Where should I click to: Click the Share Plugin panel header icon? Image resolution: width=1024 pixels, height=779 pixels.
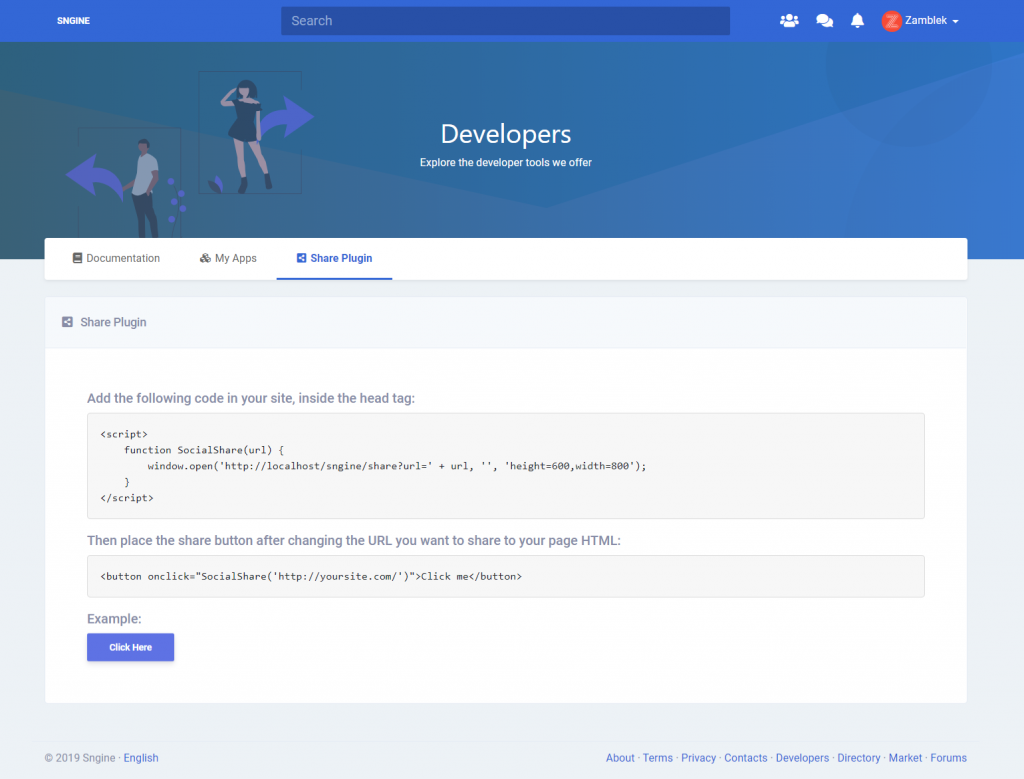(67, 322)
